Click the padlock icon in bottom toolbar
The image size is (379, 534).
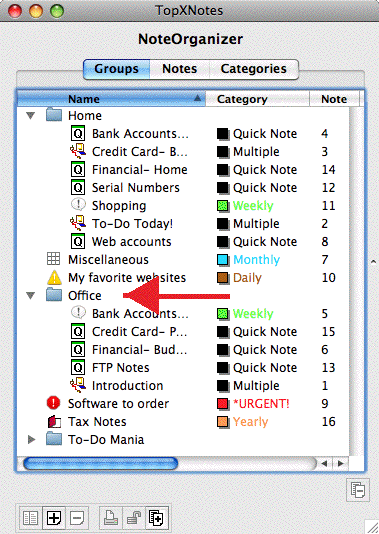[x=134, y=518]
